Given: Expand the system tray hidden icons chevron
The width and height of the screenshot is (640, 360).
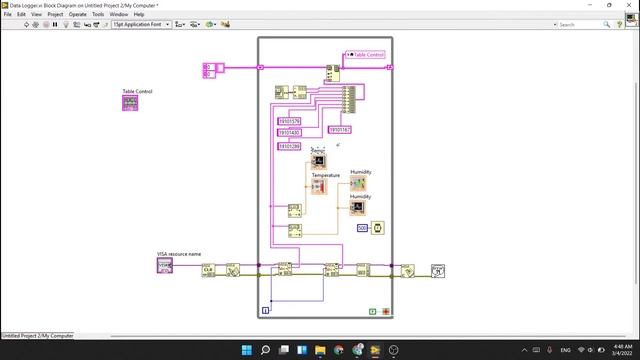Looking at the screenshot, I should [x=524, y=350].
